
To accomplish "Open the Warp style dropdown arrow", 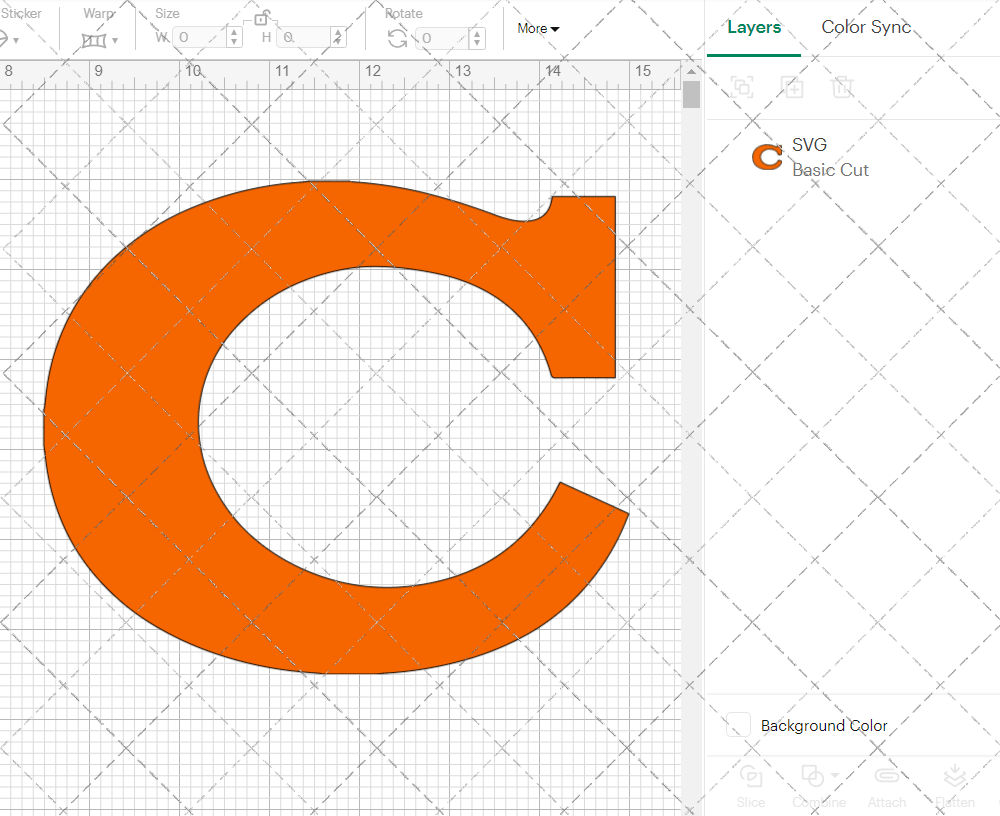I will click(x=113, y=38).
